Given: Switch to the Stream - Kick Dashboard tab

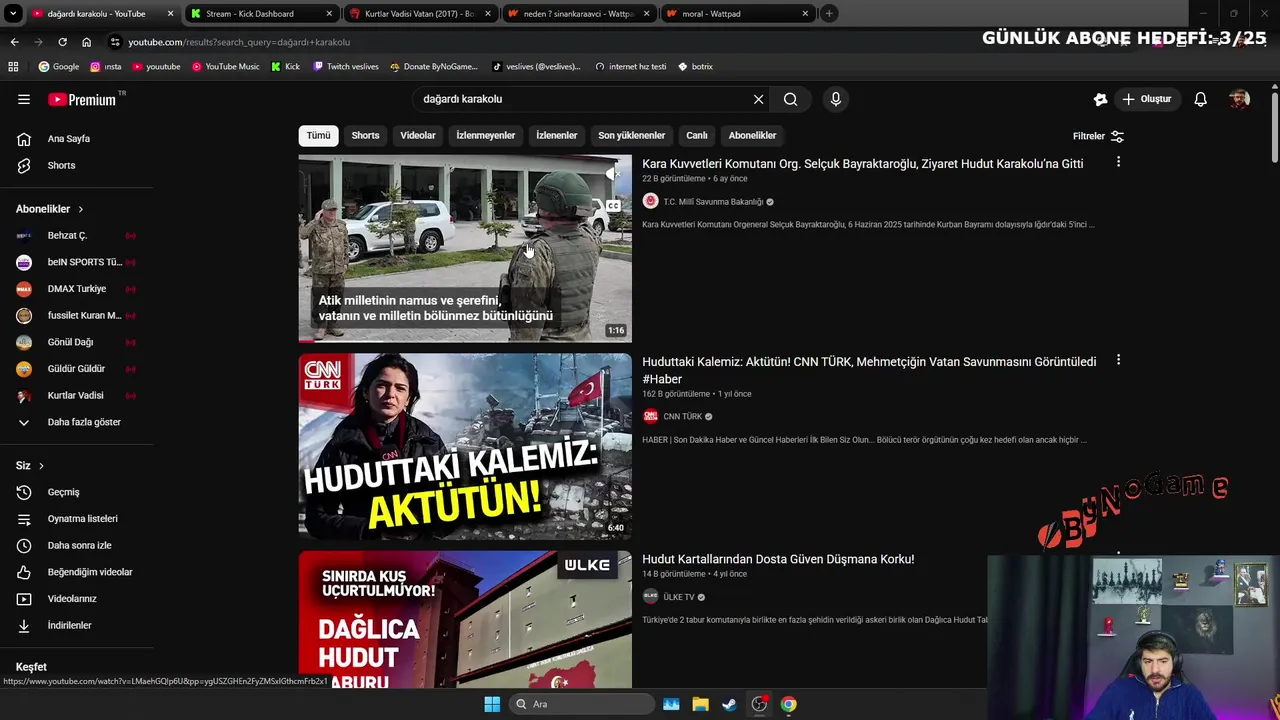Looking at the screenshot, I should pyautogui.click(x=260, y=14).
